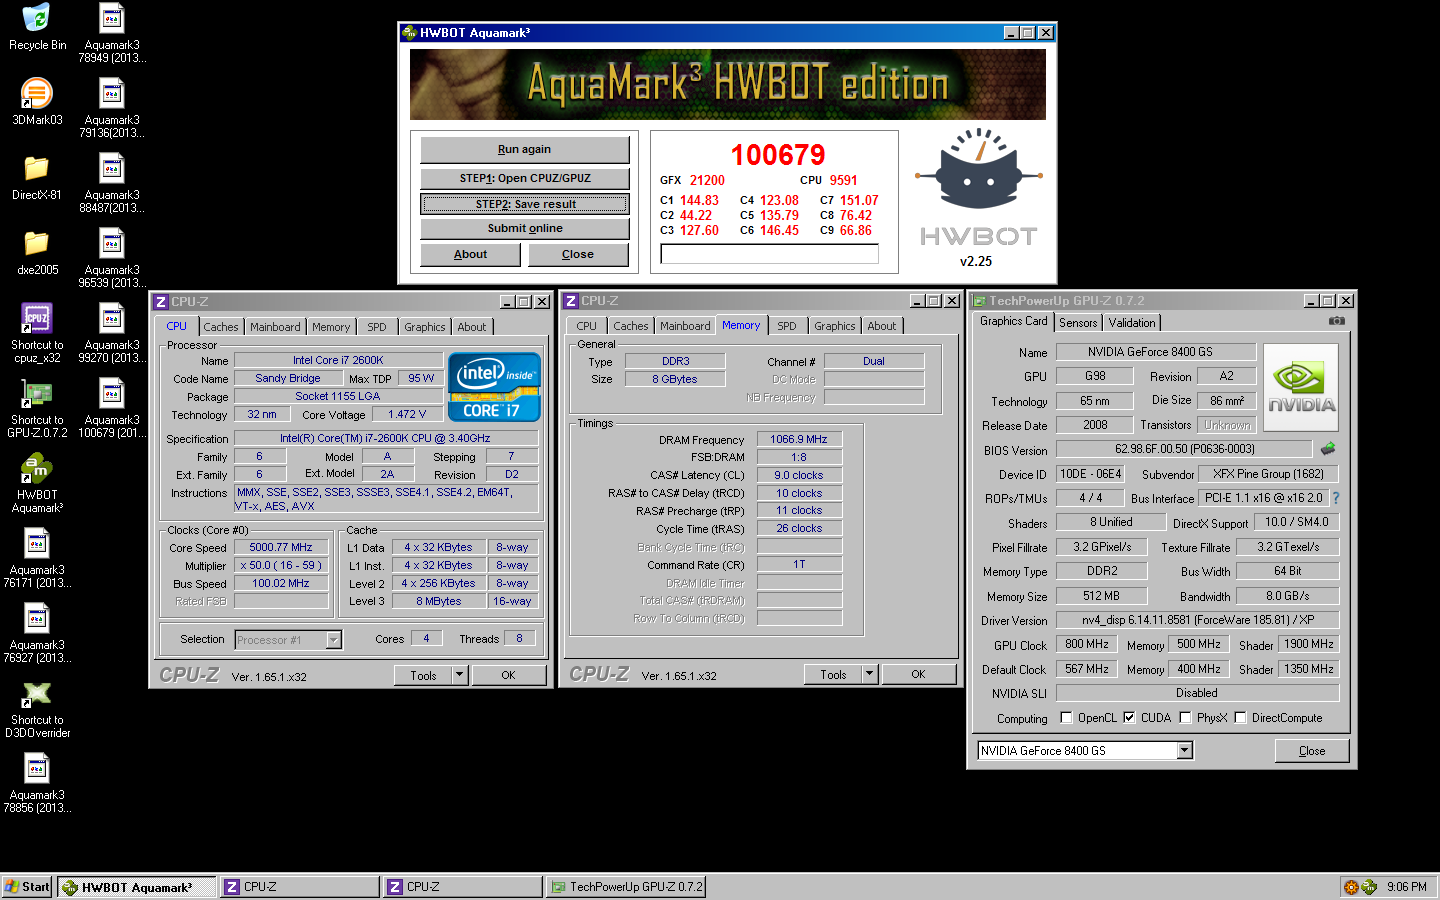Switch to TechPowerUp GPU-Z taskbar button
Image resolution: width=1440 pixels, height=900 pixels.
pos(625,887)
